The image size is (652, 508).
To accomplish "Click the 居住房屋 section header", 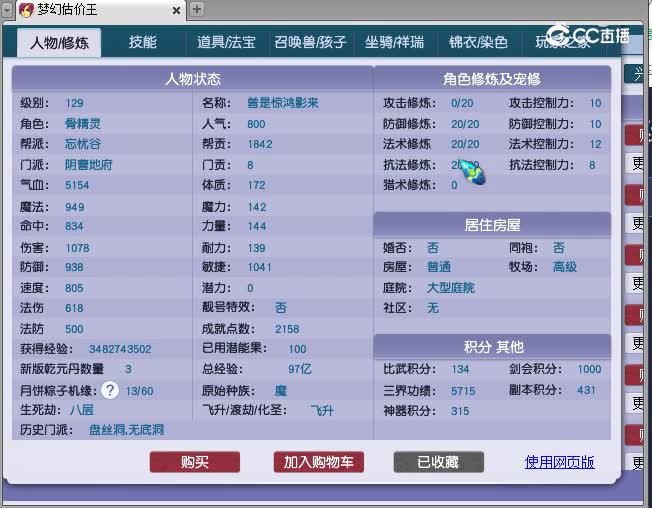I will point(492,225).
